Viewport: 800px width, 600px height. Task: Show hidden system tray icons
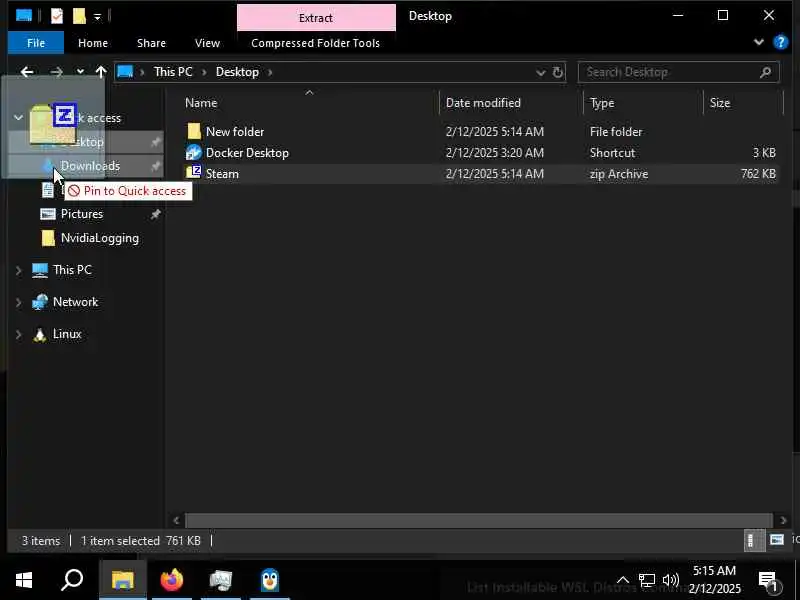pos(622,580)
